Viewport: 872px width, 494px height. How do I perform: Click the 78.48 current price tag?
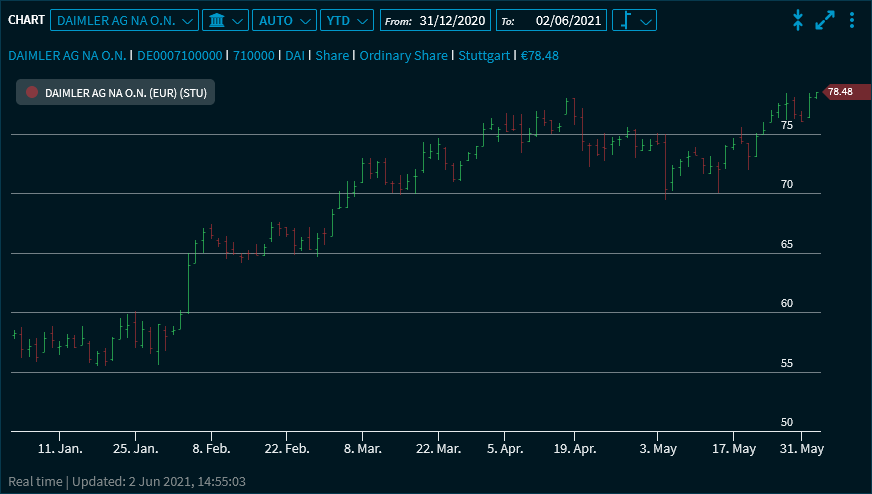click(839, 92)
